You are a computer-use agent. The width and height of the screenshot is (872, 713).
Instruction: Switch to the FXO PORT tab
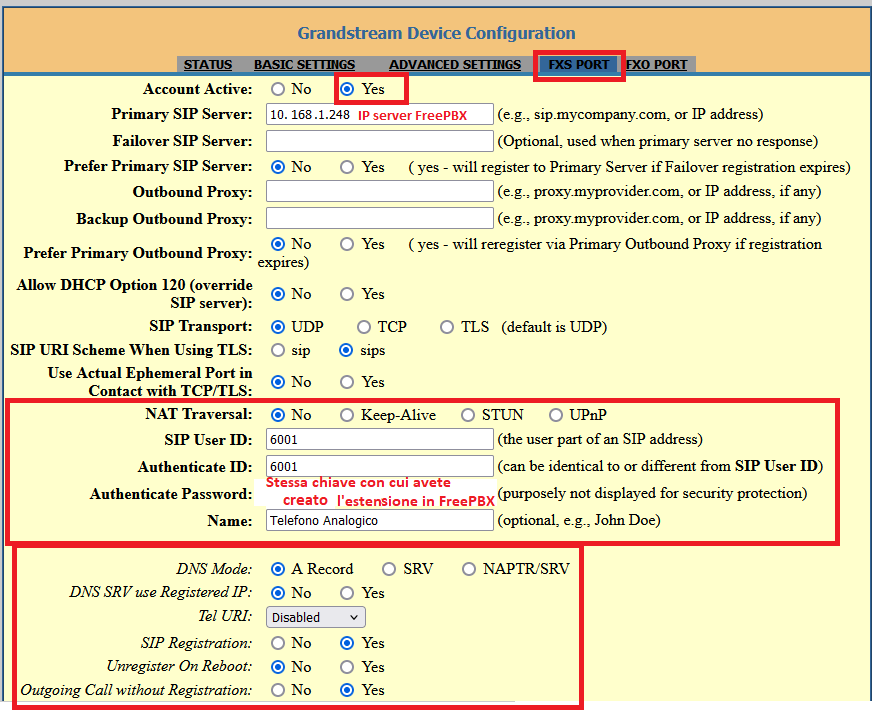[657, 65]
